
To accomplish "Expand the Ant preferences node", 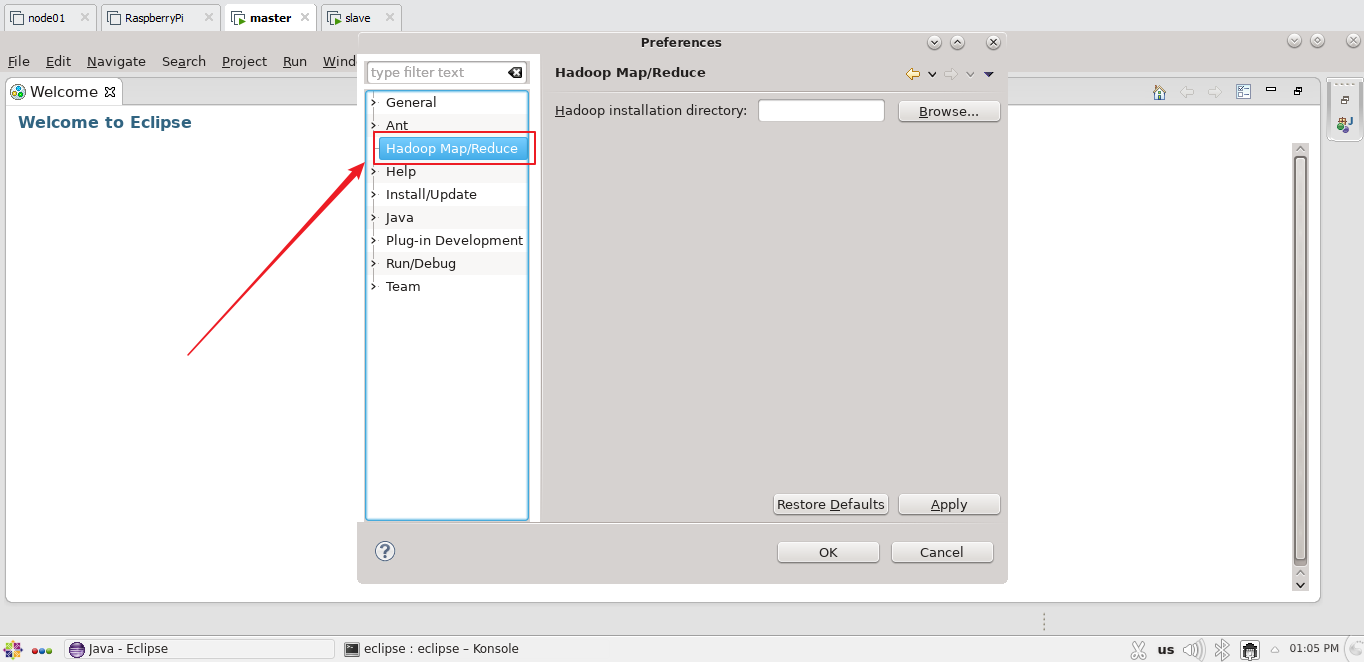I will coord(374,125).
